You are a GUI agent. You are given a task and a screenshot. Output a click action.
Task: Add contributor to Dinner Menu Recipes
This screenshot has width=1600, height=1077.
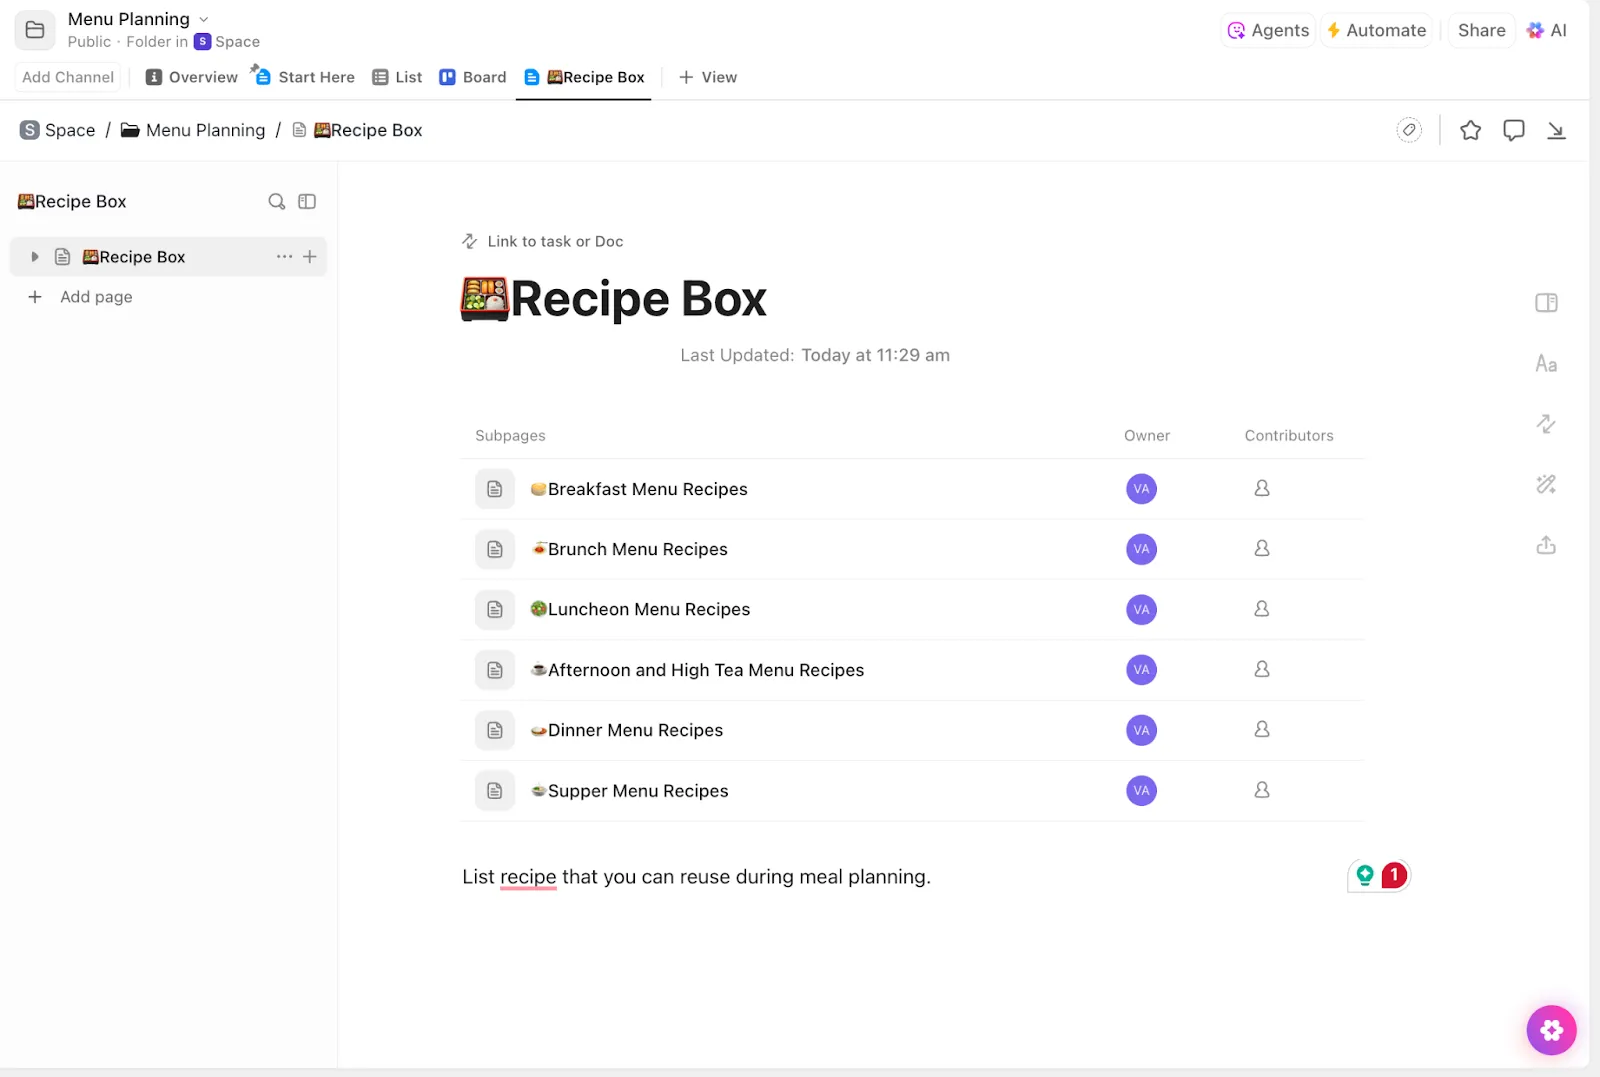[x=1262, y=729]
